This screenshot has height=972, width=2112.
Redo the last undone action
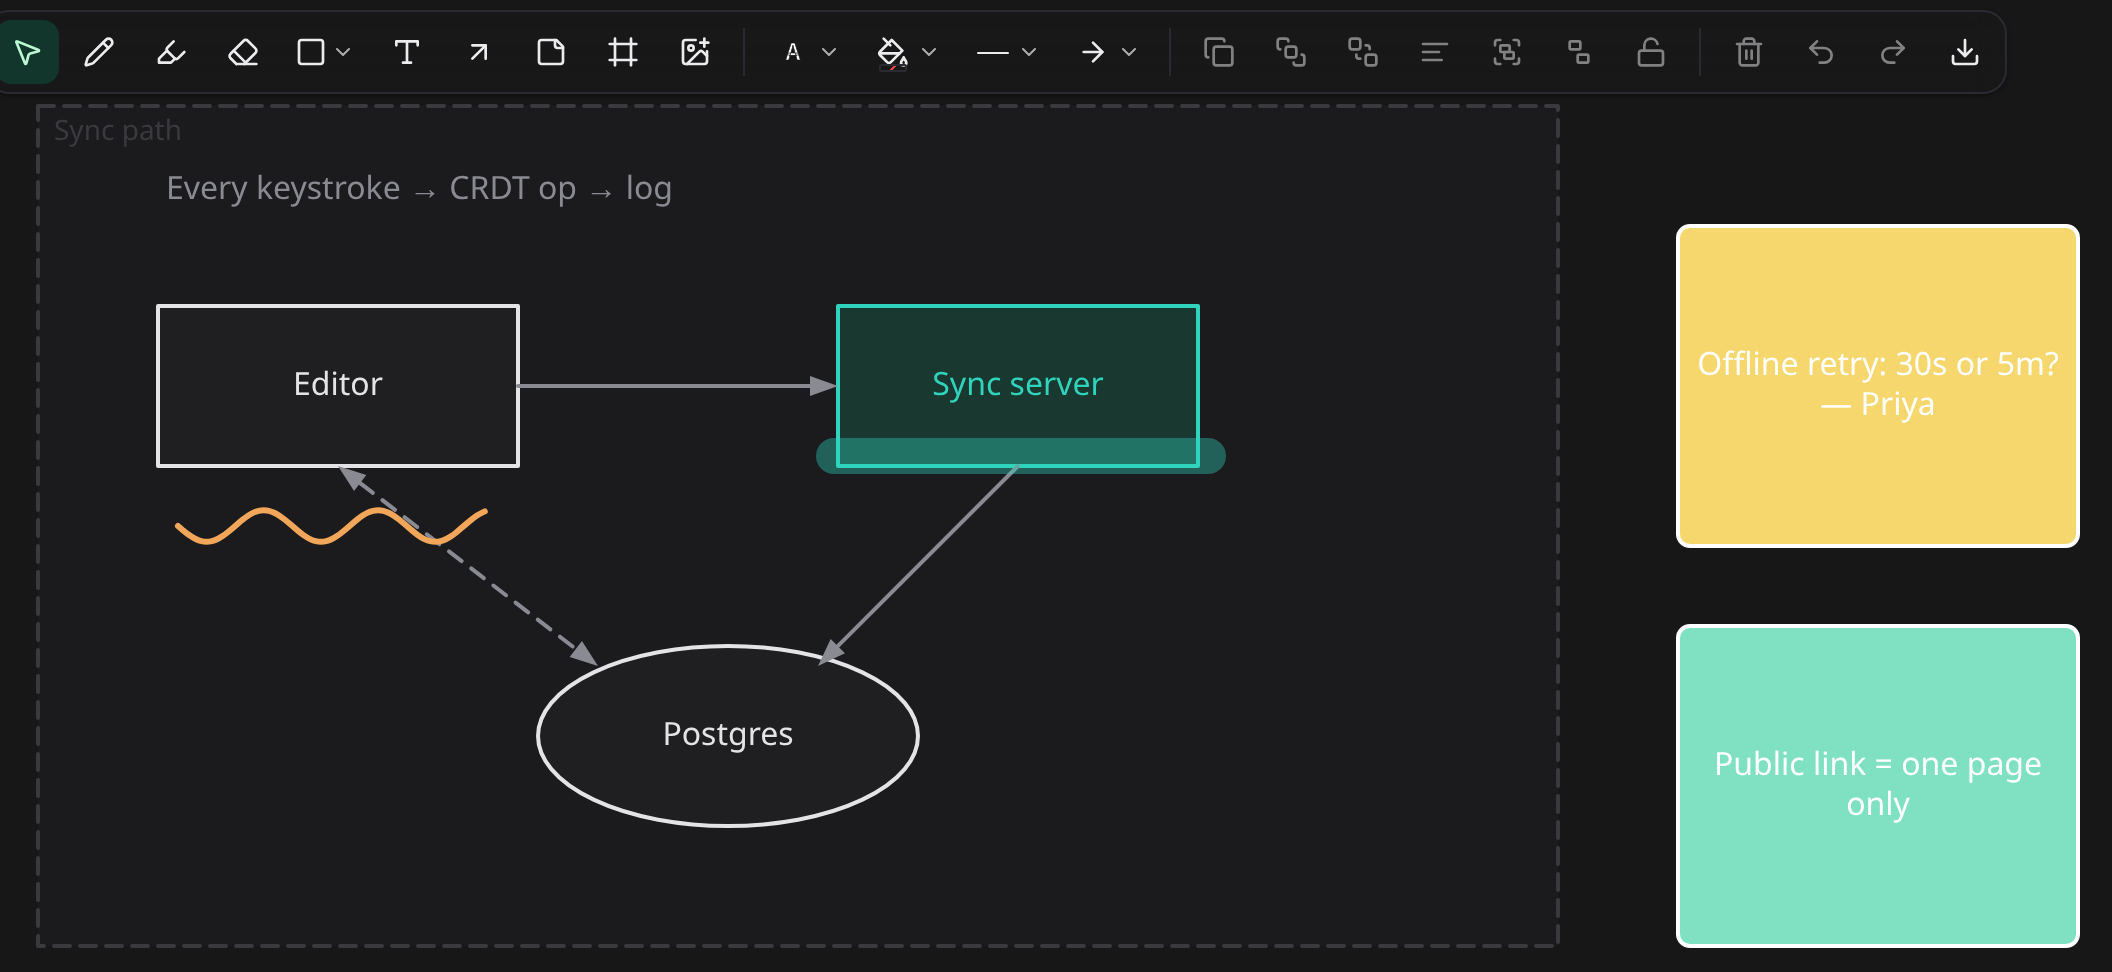pyautogui.click(x=1892, y=52)
